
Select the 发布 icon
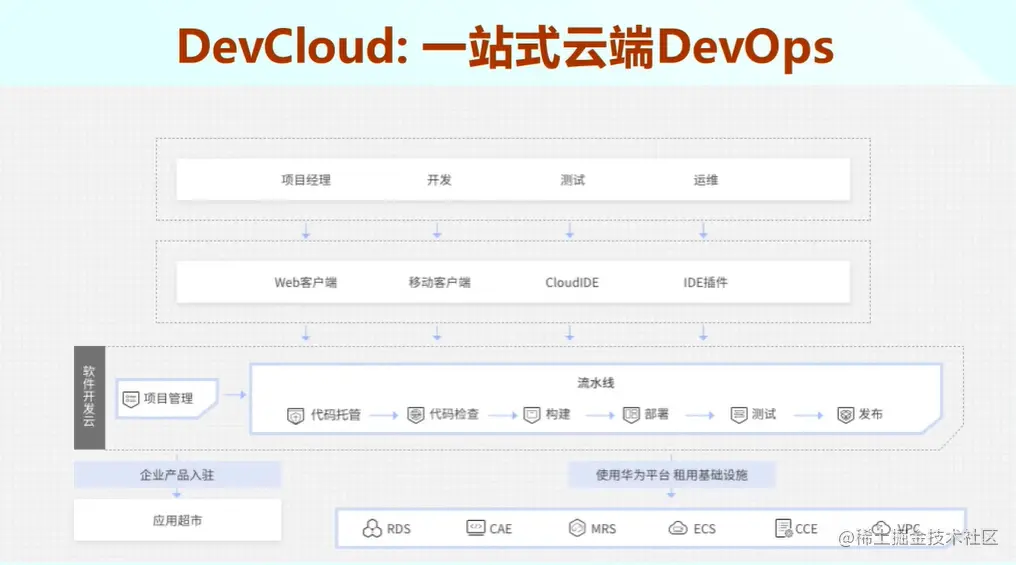pos(846,415)
